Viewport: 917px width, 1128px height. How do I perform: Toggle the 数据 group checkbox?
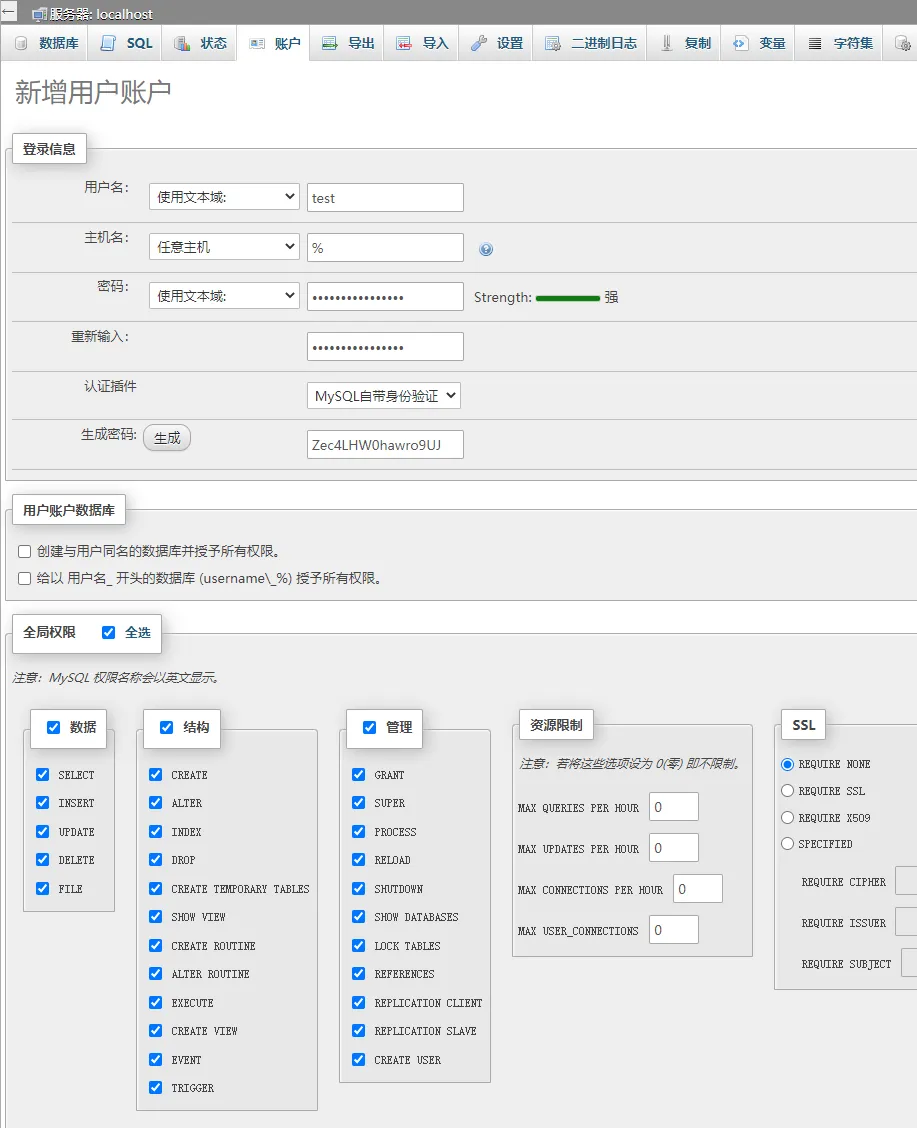click(x=53, y=727)
